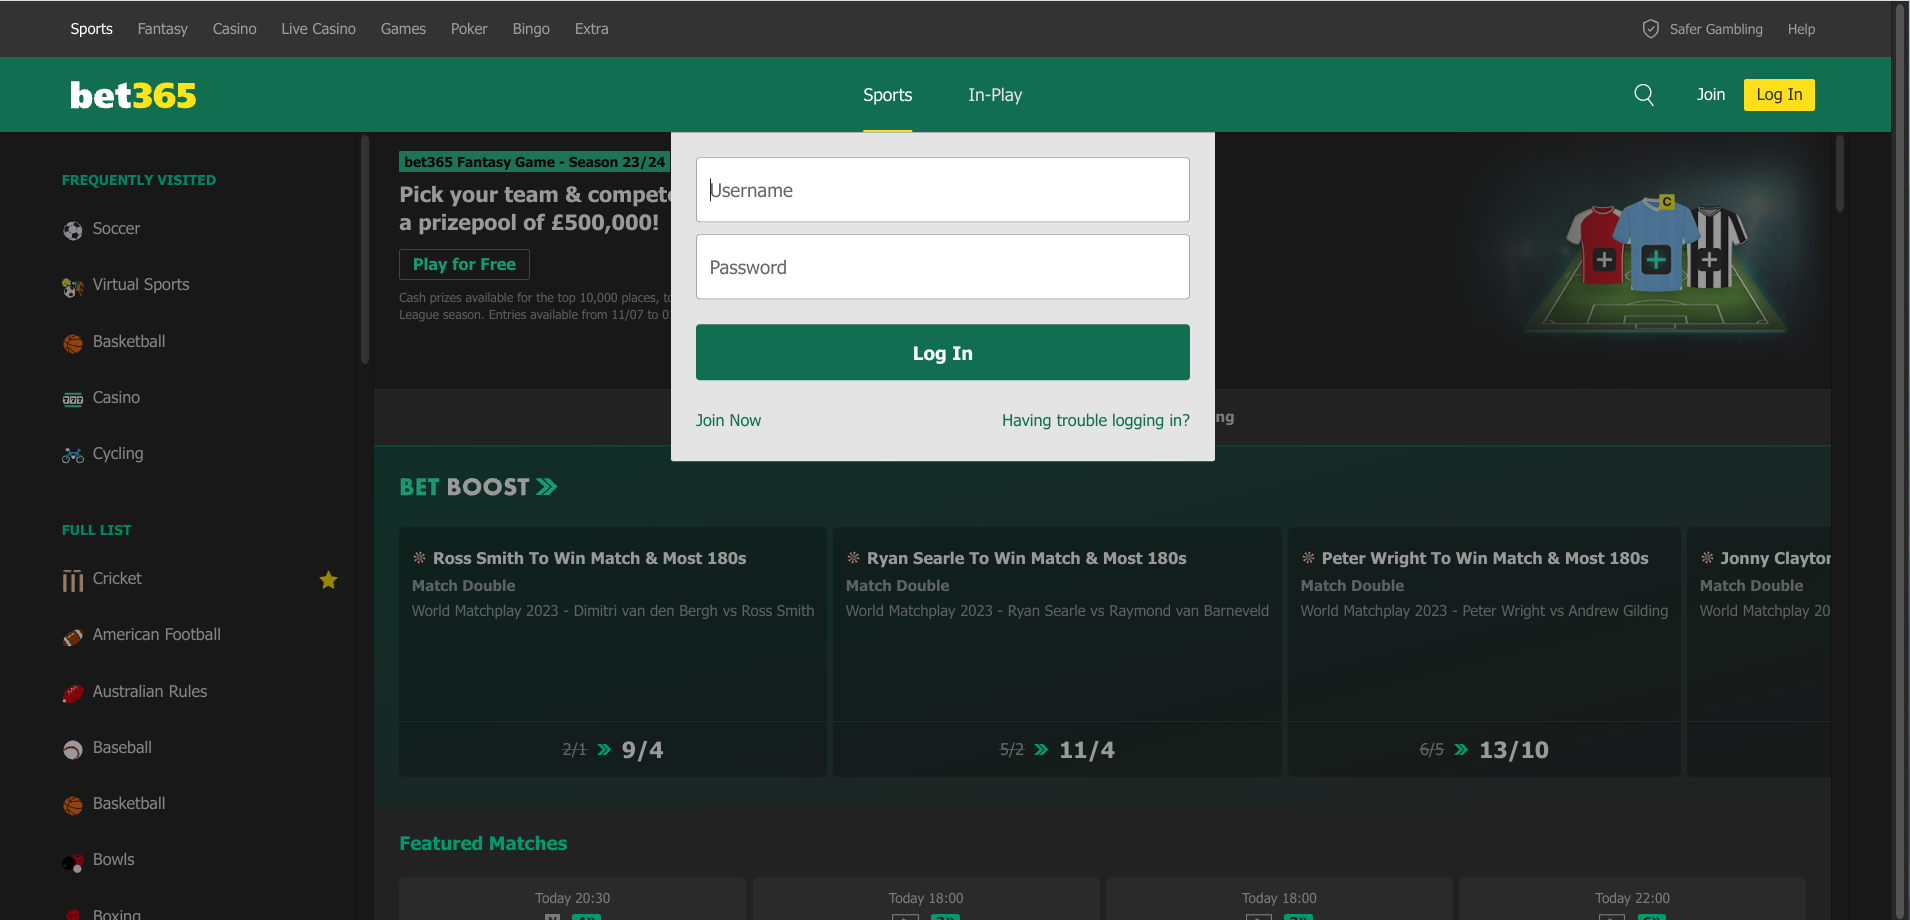The height and width of the screenshot is (920, 1910).
Task: Open the Poker menu item
Action: point(469,29)
